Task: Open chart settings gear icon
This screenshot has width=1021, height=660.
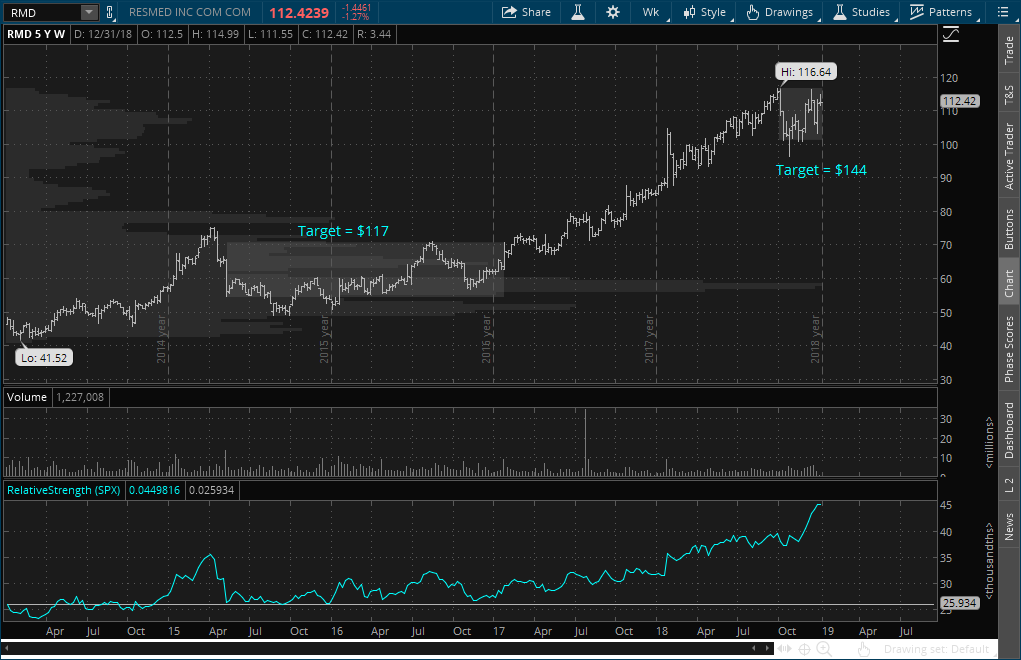Action: (x=612, y=12)
